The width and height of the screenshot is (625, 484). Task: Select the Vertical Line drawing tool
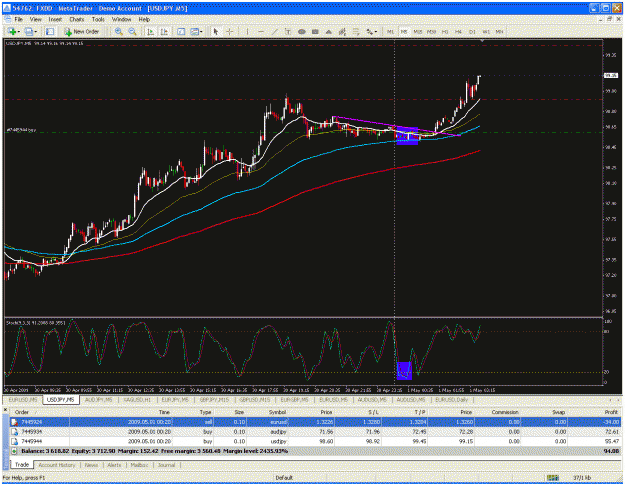(247, 31)
